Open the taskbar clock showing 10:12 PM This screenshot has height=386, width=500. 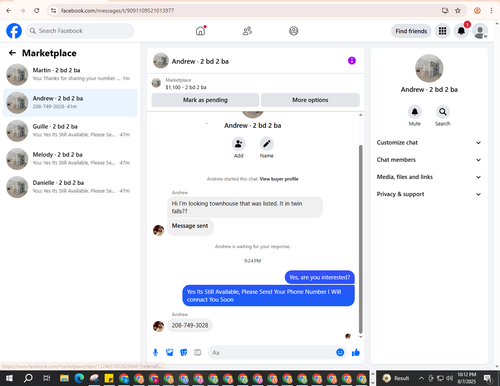[x=466, y=378]
